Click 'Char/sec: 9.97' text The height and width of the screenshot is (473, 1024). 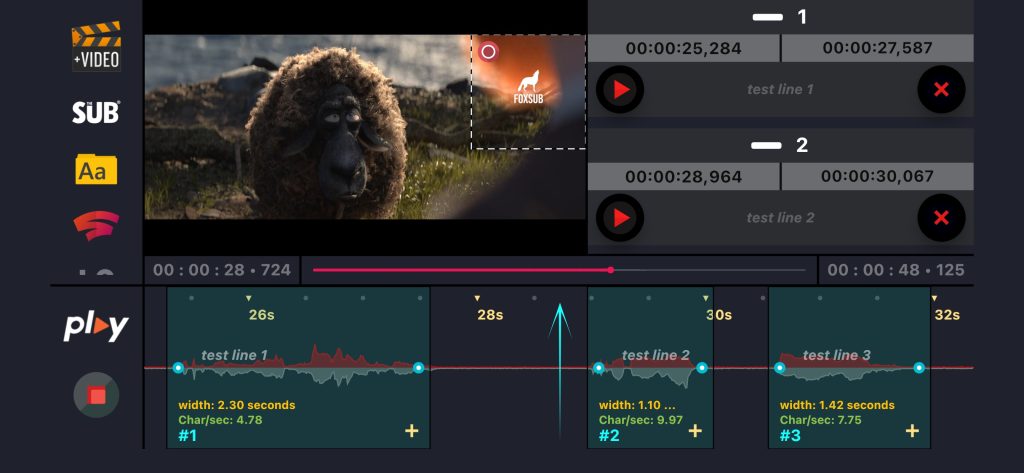tap(641, 420)
